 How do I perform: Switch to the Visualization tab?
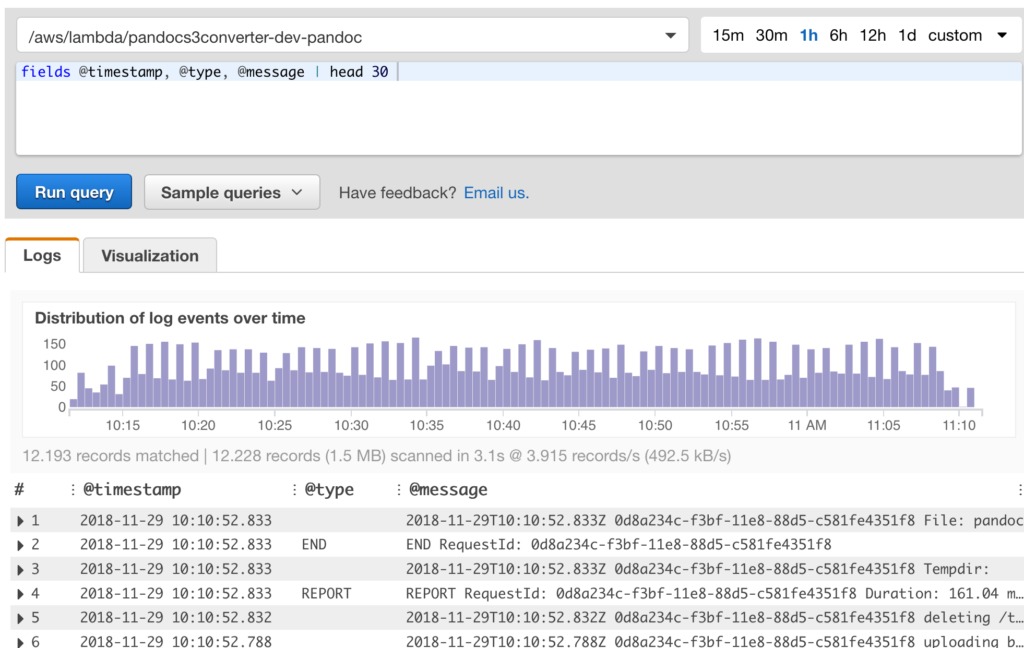click(150, 255)
